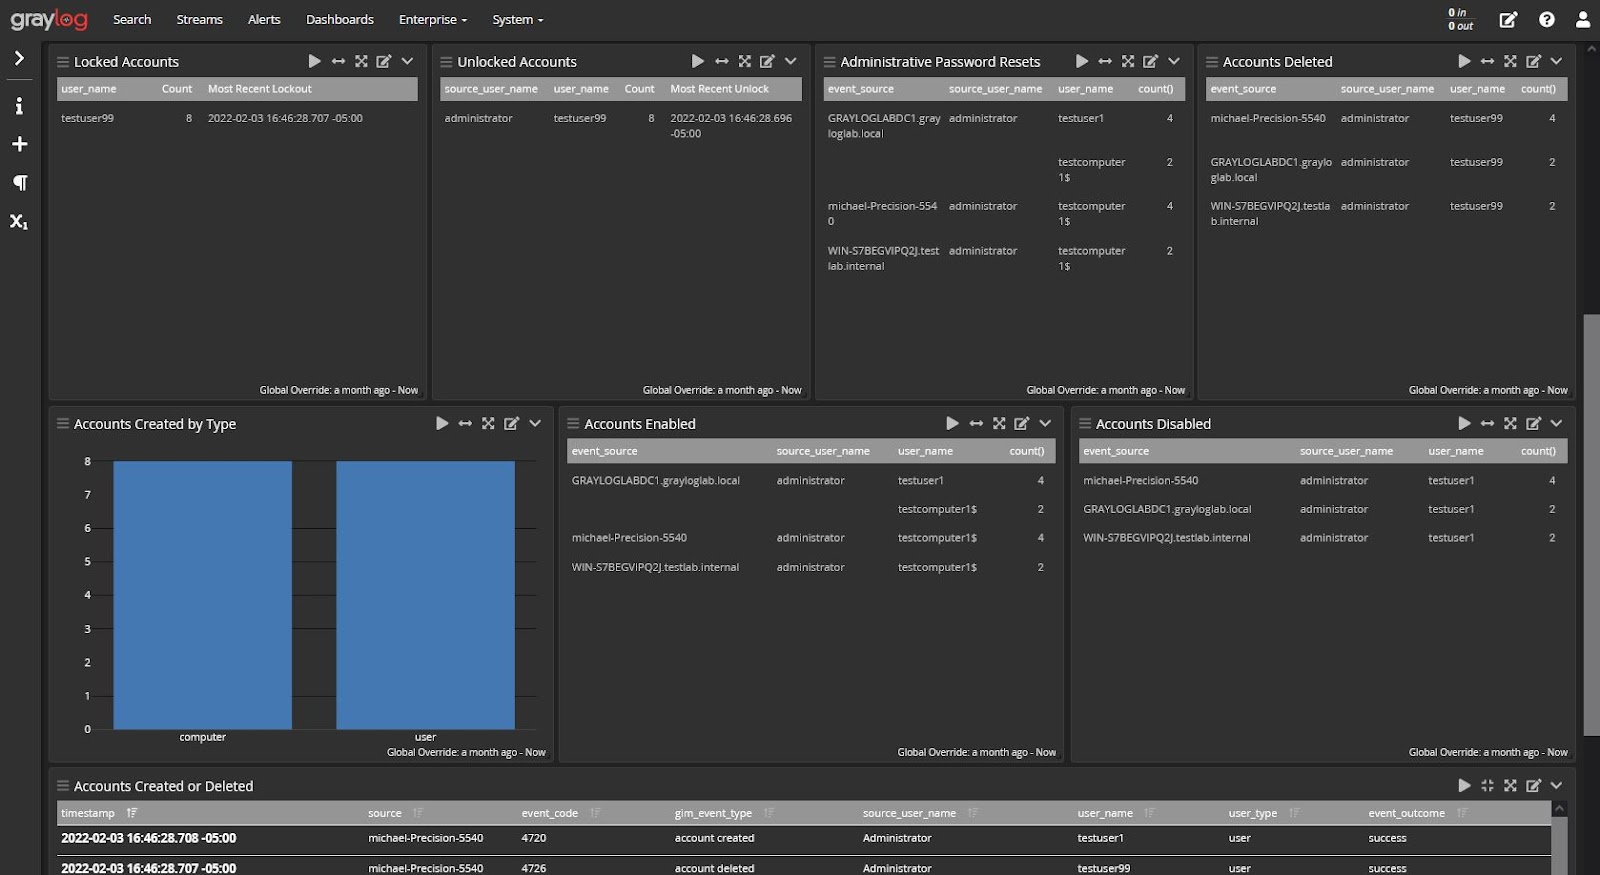Viewport: 1600px width, 875px height.
Task: Focus Administrative Password Resets widget fullscreen icon
Action: 1128,61
